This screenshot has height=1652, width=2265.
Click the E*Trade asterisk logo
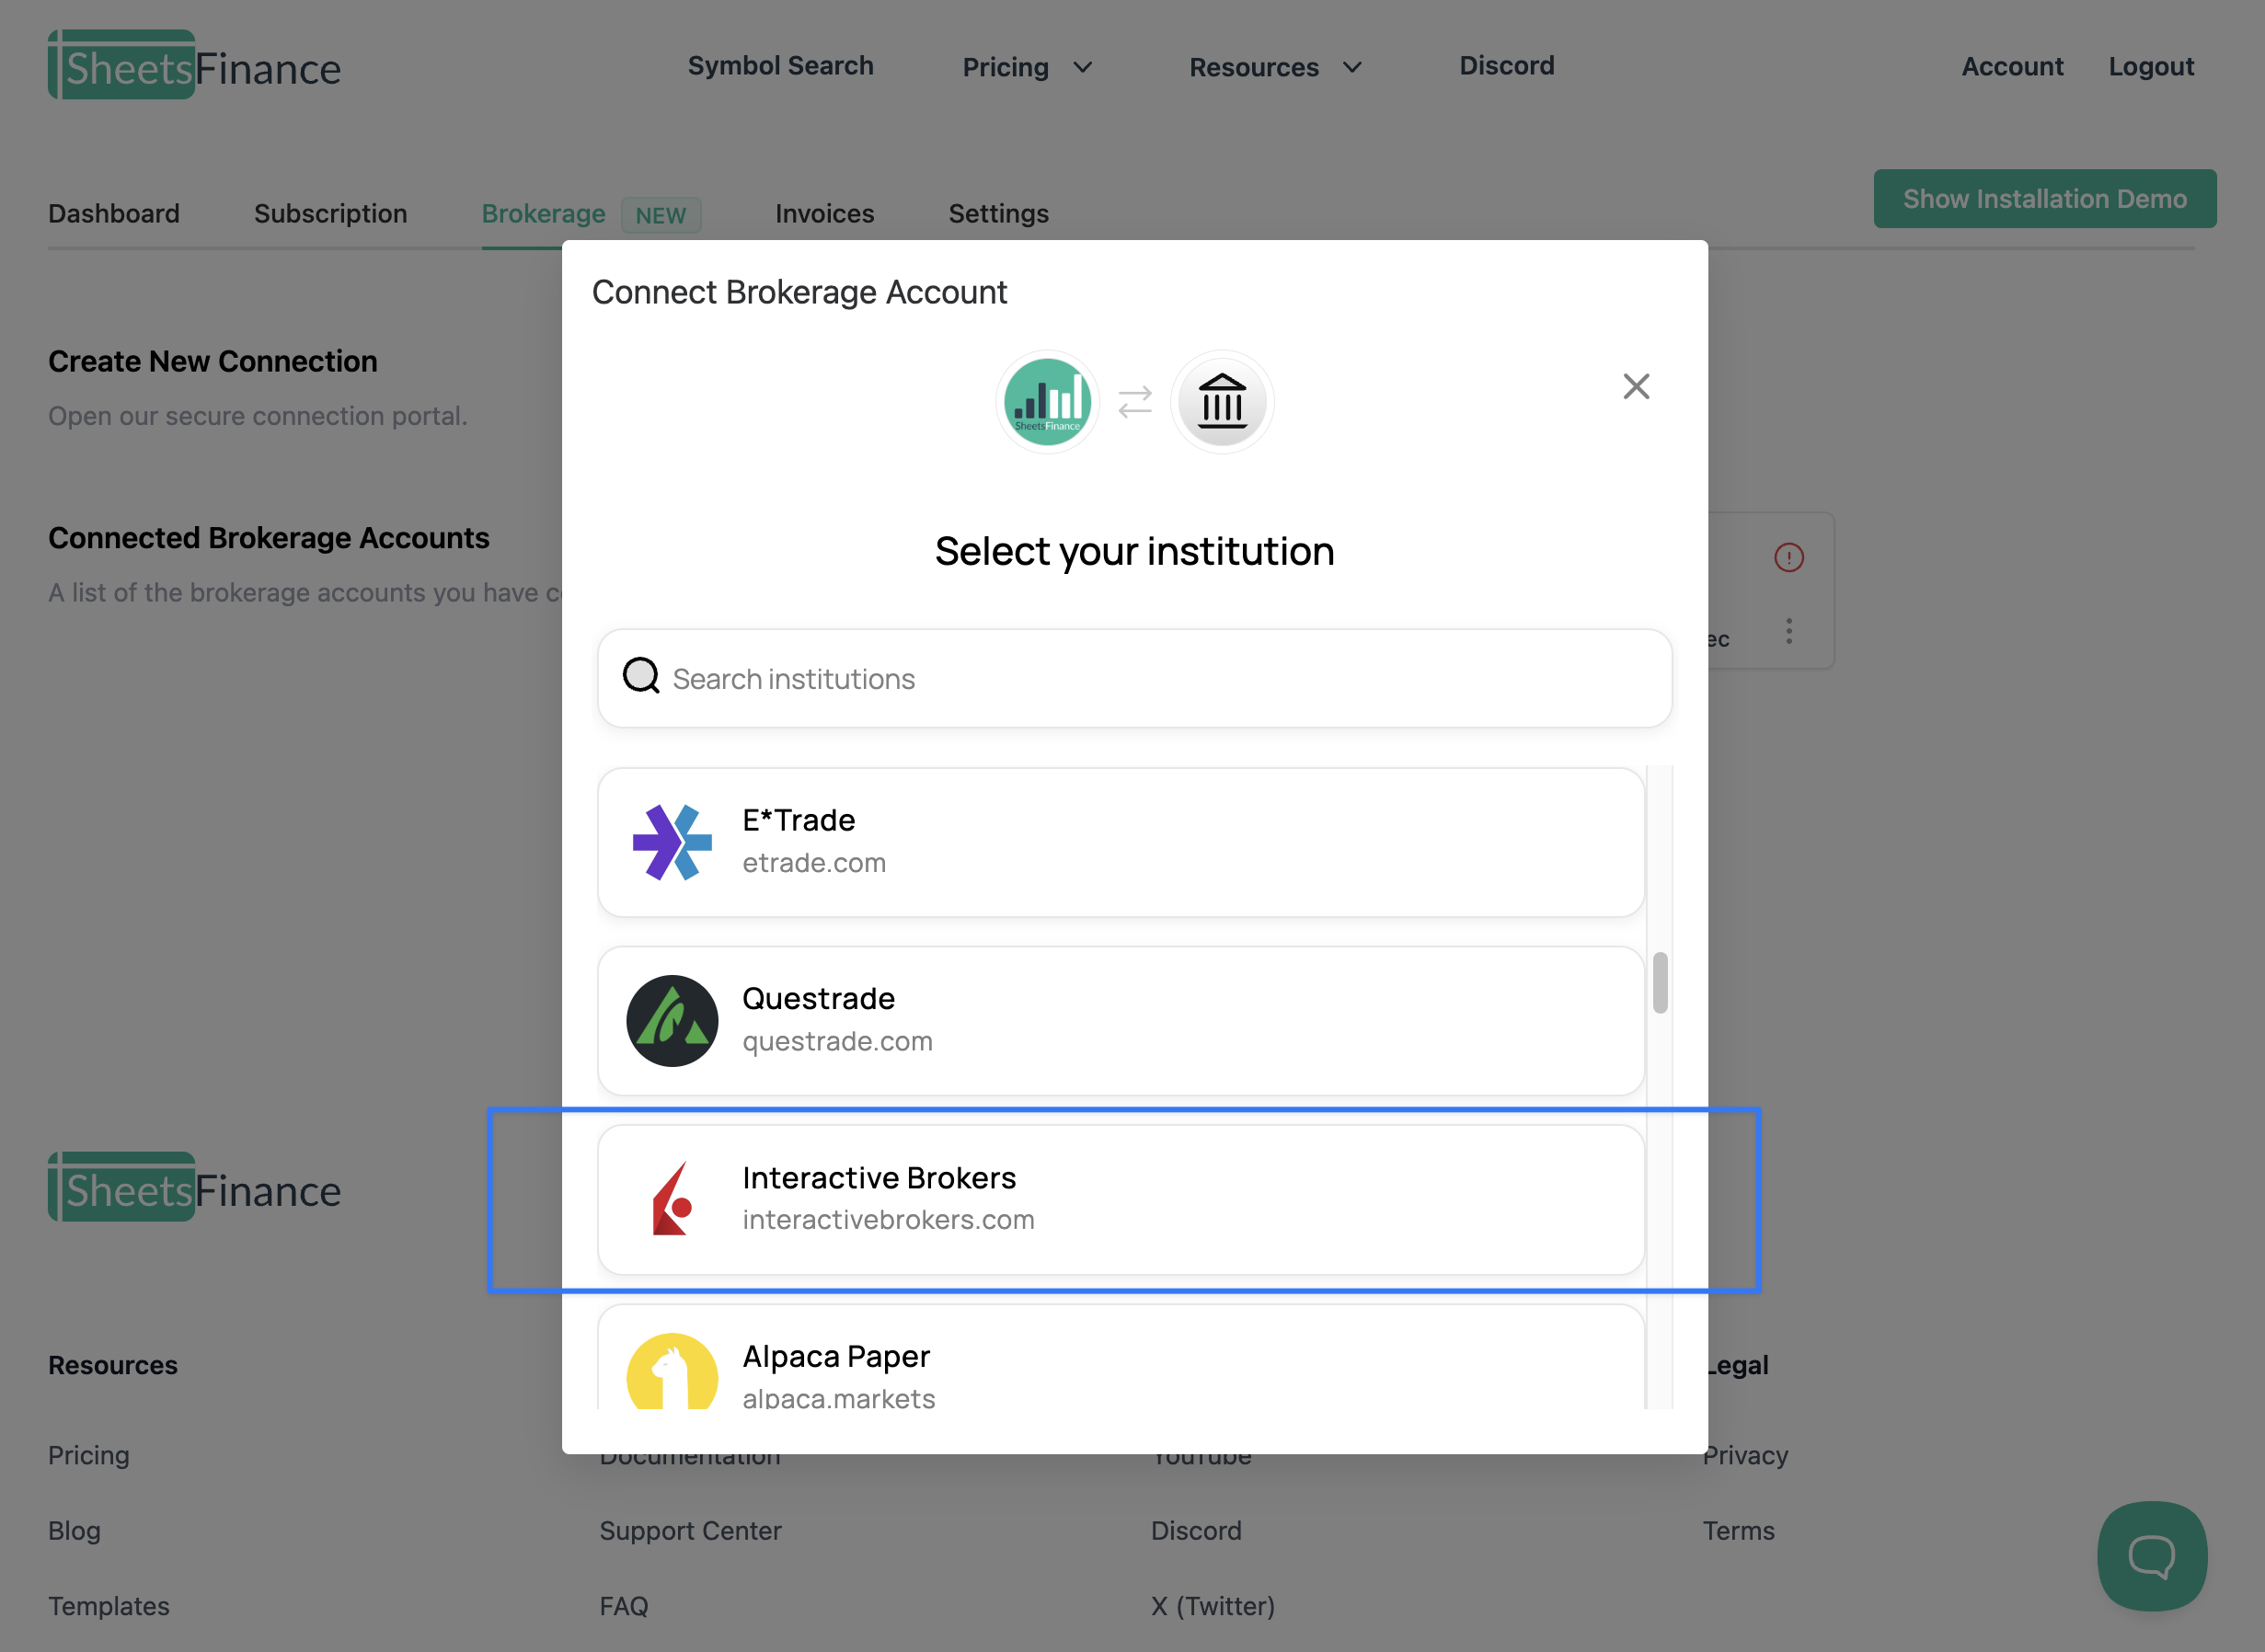(672, 842)
